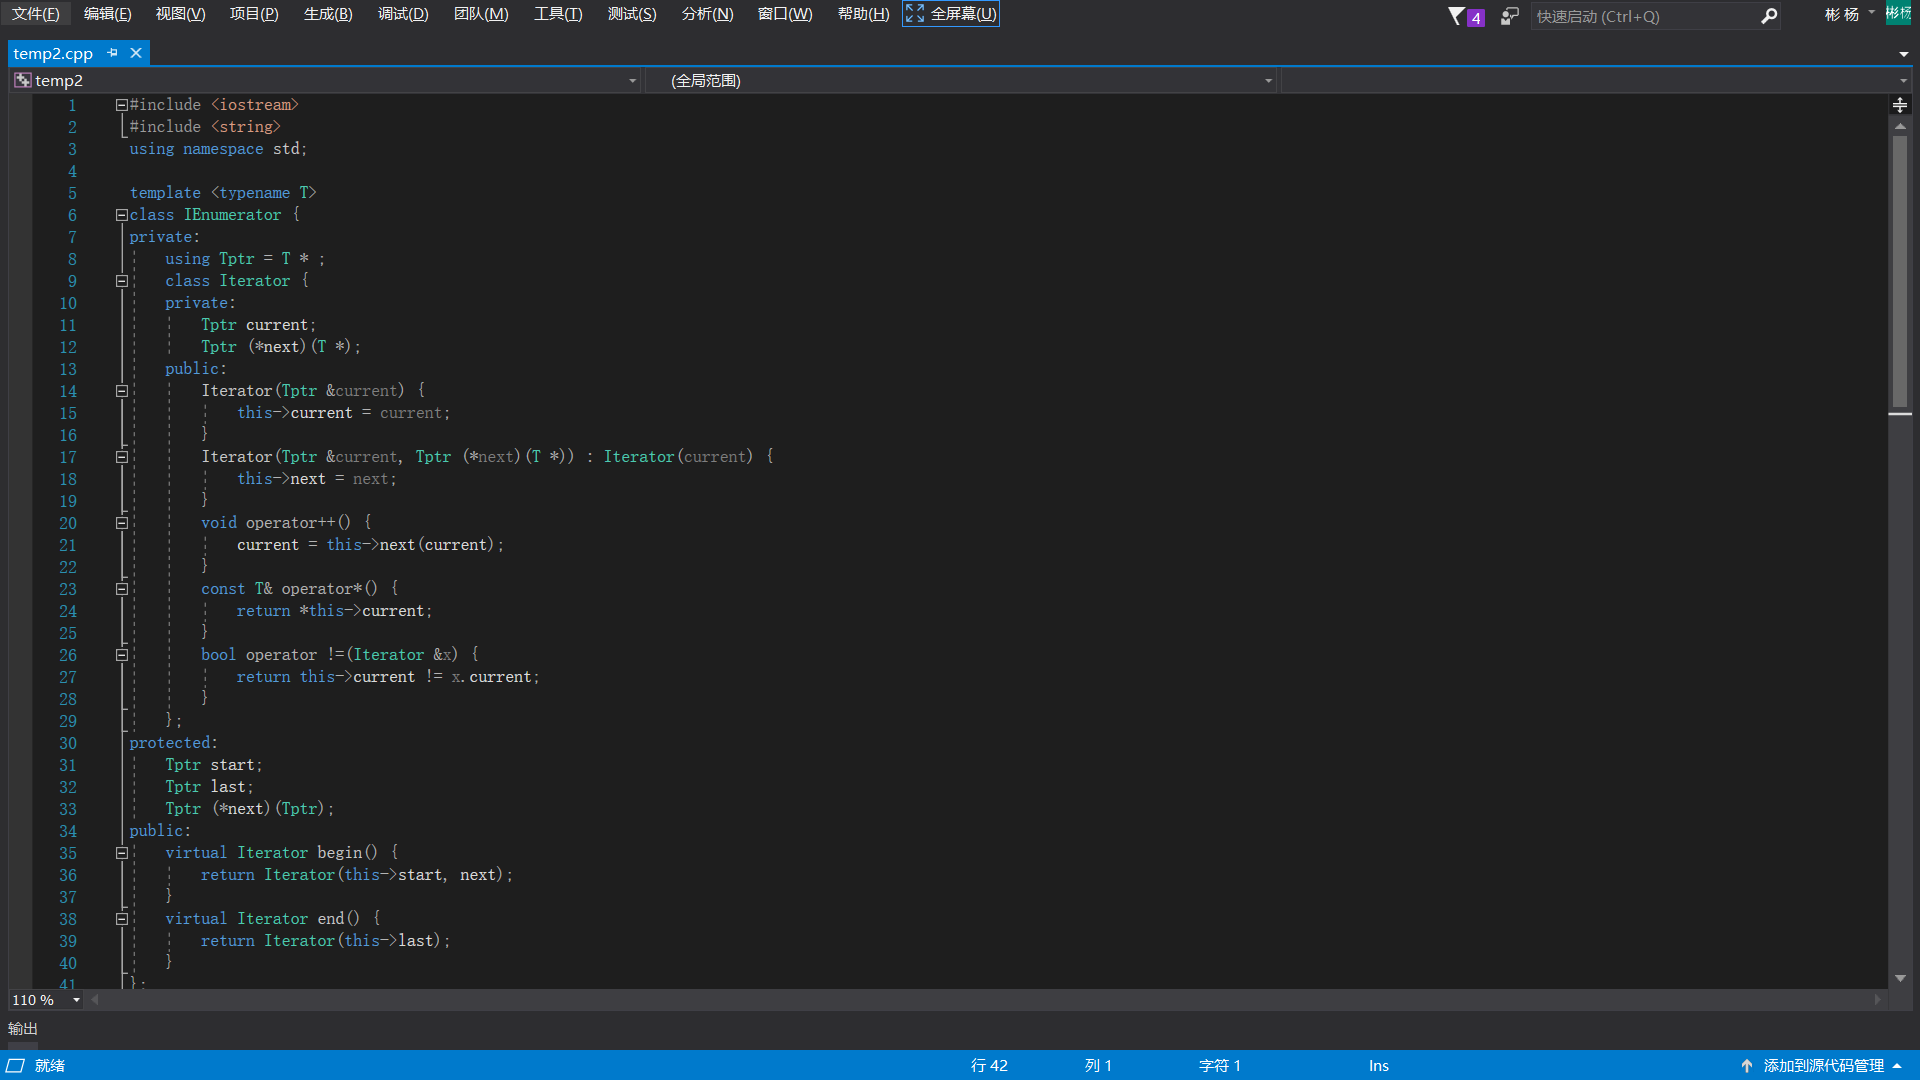Image resolution: width=1920 pixels, height=1080 pixels.
Task: Click 'protected:' on line 30
Action: pyautogui.click(x=173, y=743)
